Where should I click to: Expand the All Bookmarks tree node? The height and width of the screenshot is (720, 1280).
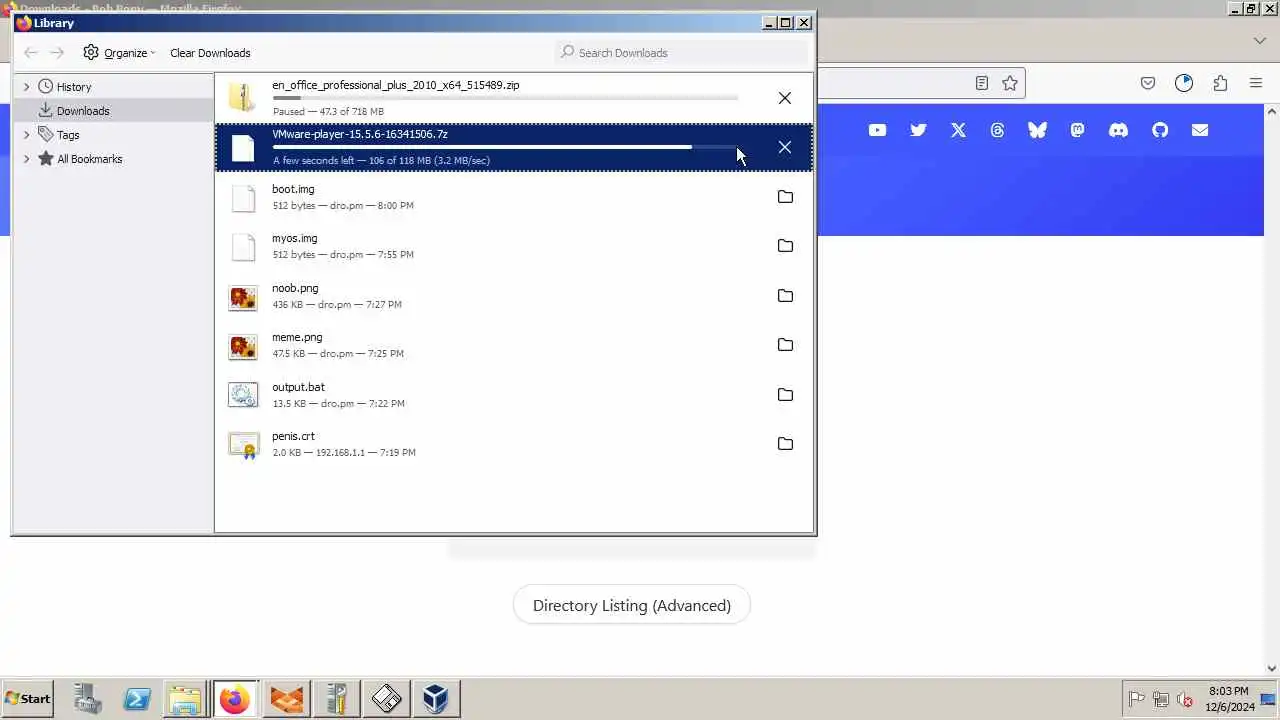tap(27, 159)
